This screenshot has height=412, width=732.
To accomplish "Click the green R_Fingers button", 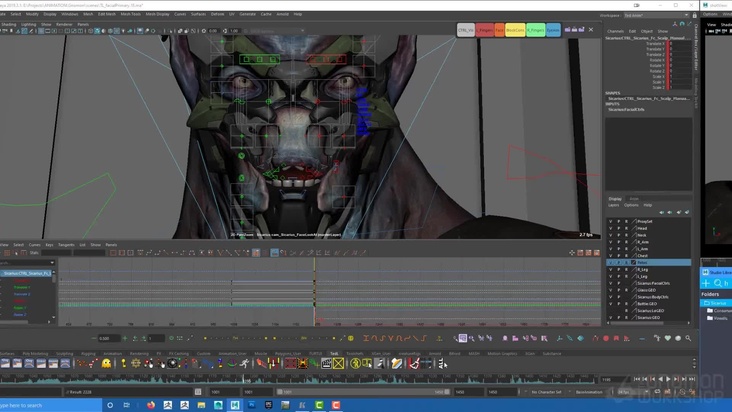I will point(535,30).
